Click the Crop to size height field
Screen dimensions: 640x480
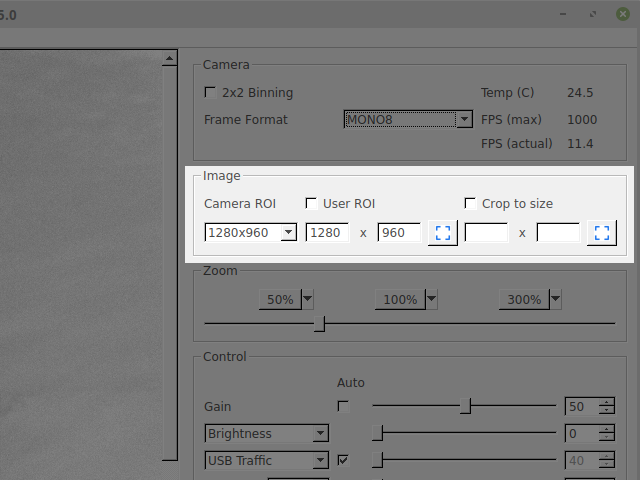pyautogui.click(x=558, y=233)
